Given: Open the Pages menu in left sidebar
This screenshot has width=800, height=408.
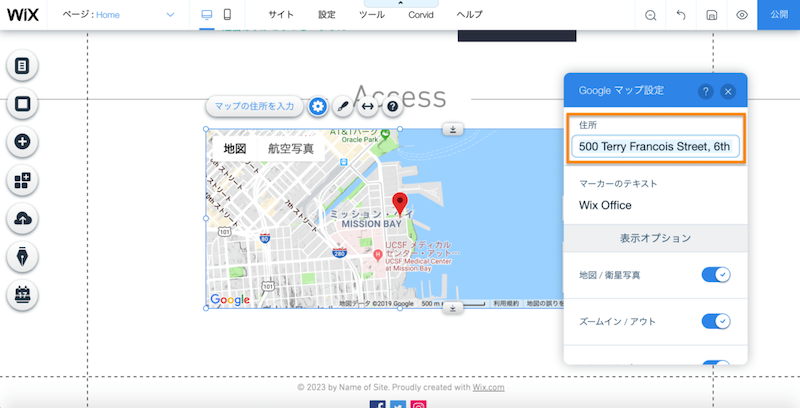Looking at the screenshot, I should tap(22, 66).
